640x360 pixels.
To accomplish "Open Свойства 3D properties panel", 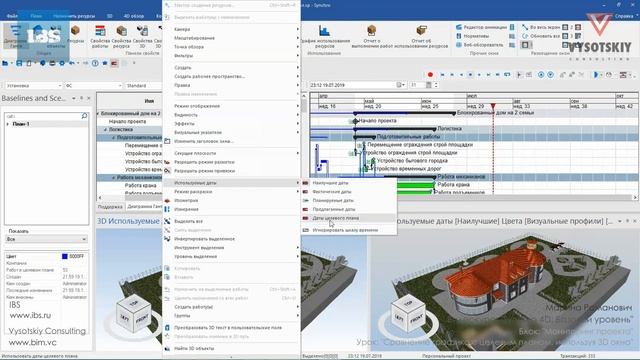I will pos(142,36).
